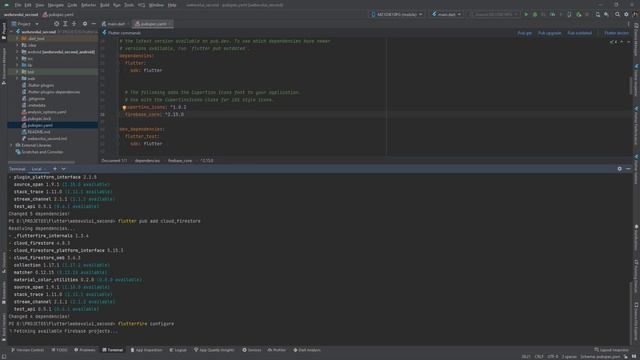
Task: Open the File menu
Action: [18, 5]
